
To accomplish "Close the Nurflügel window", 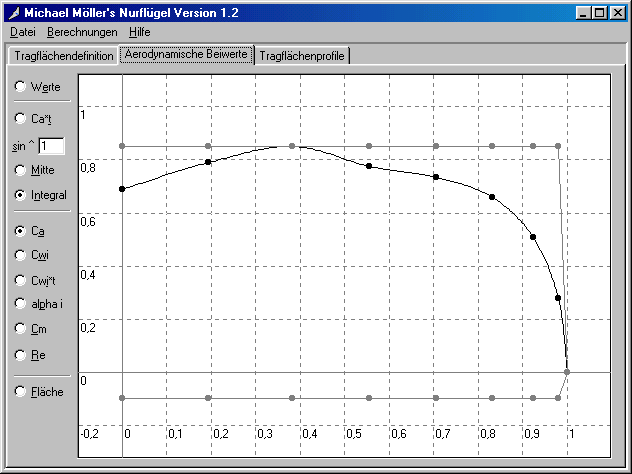I will coord(617,13).
